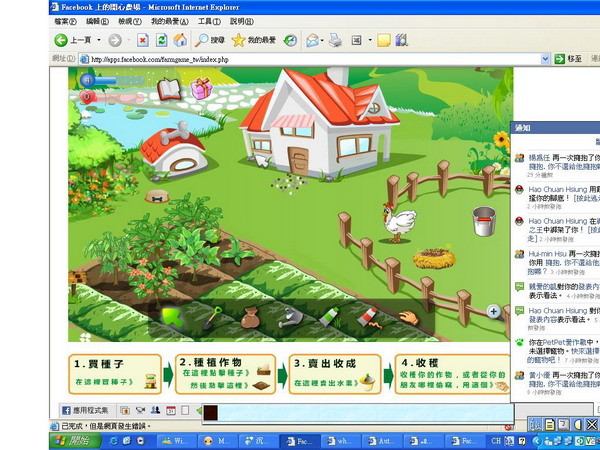Click the CH language indicator in taskbar
This screenshot has width=600, height=450.
point(496,441)
